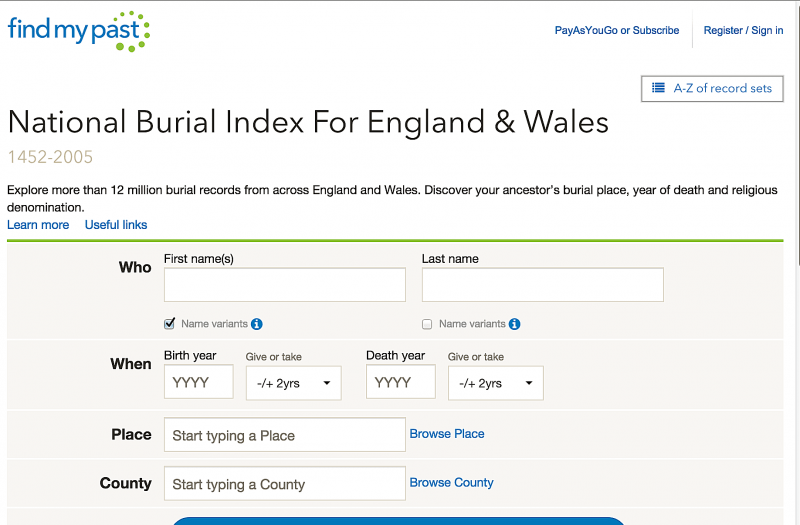
Task: Open the Useful links link
Action: pos(116,224)
